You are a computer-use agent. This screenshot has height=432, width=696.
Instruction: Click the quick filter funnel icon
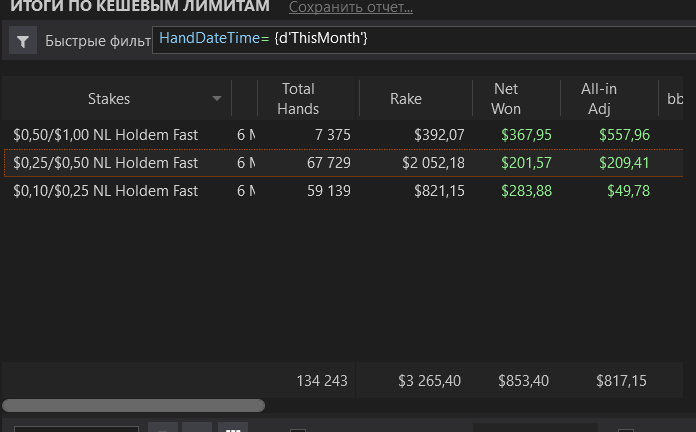(x=23, y=41)
